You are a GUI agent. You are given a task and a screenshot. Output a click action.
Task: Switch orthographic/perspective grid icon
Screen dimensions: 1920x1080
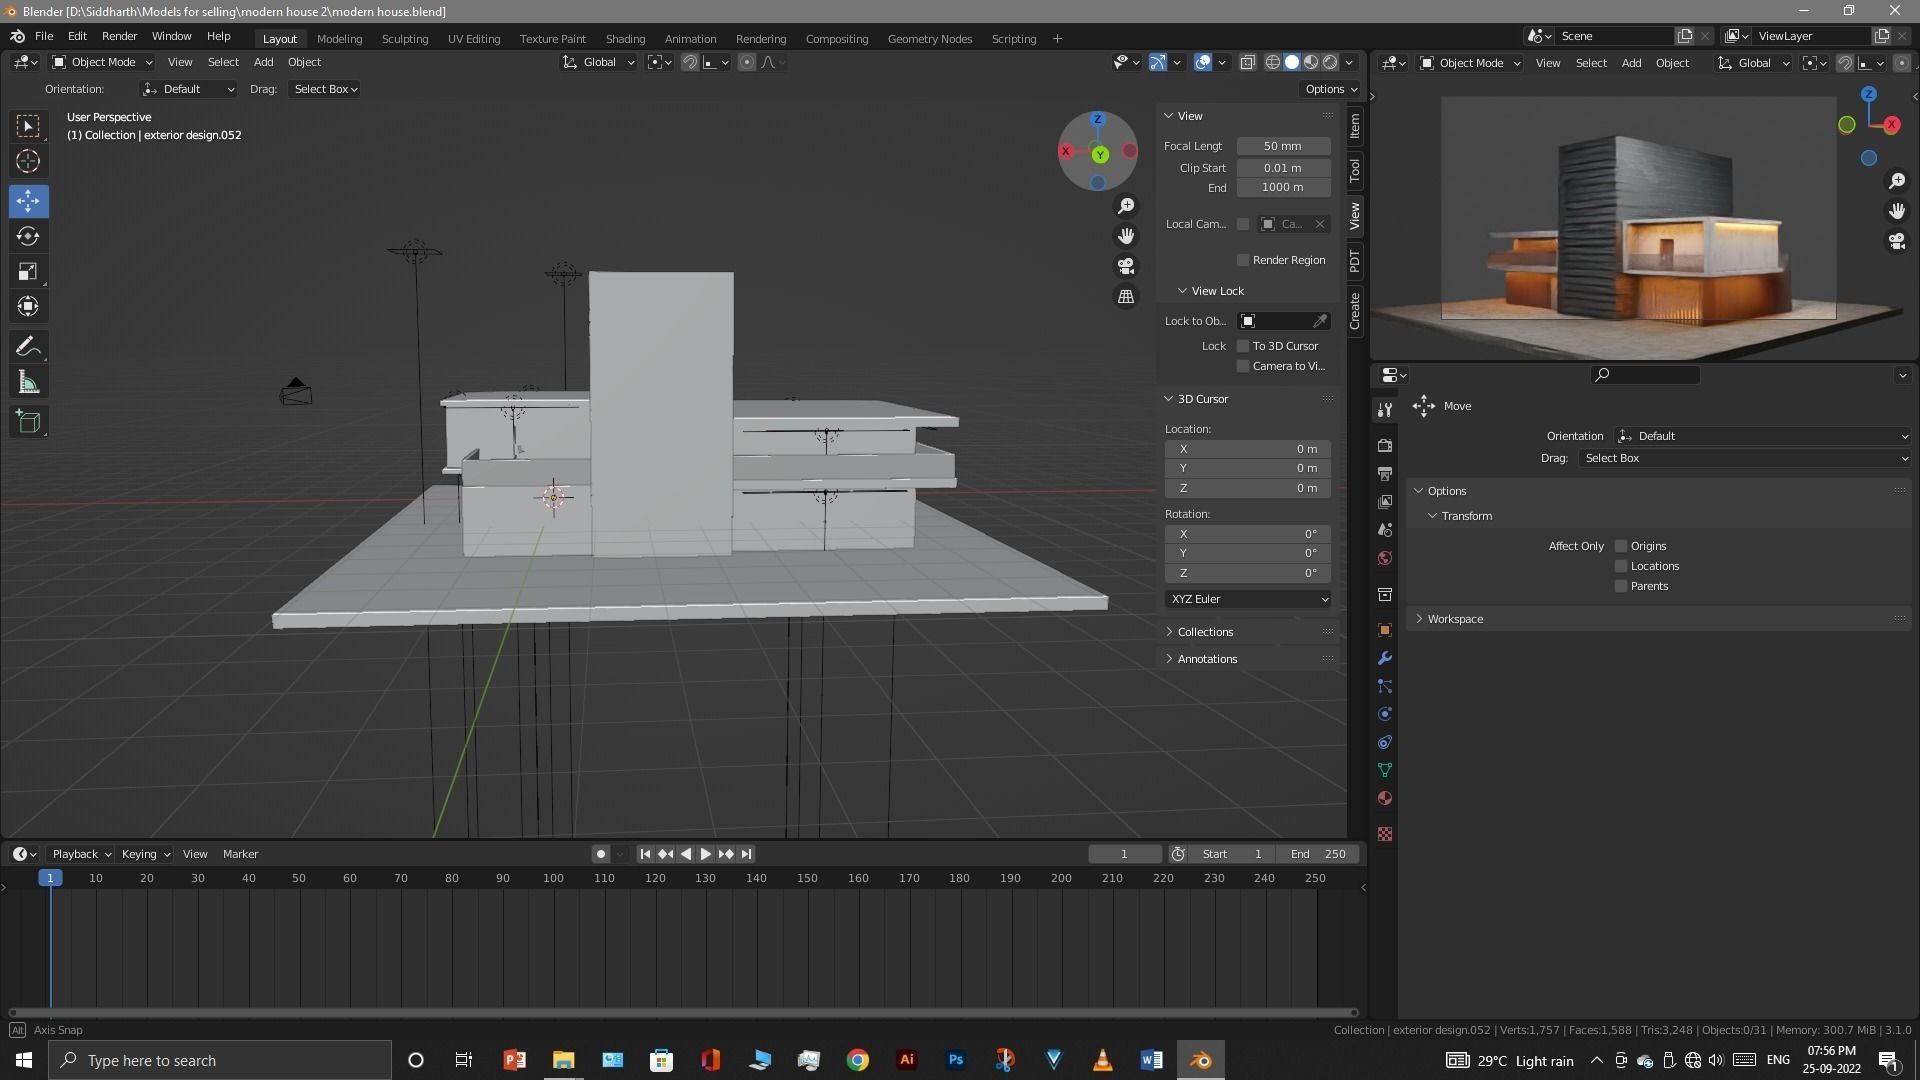click(1126, 297)
